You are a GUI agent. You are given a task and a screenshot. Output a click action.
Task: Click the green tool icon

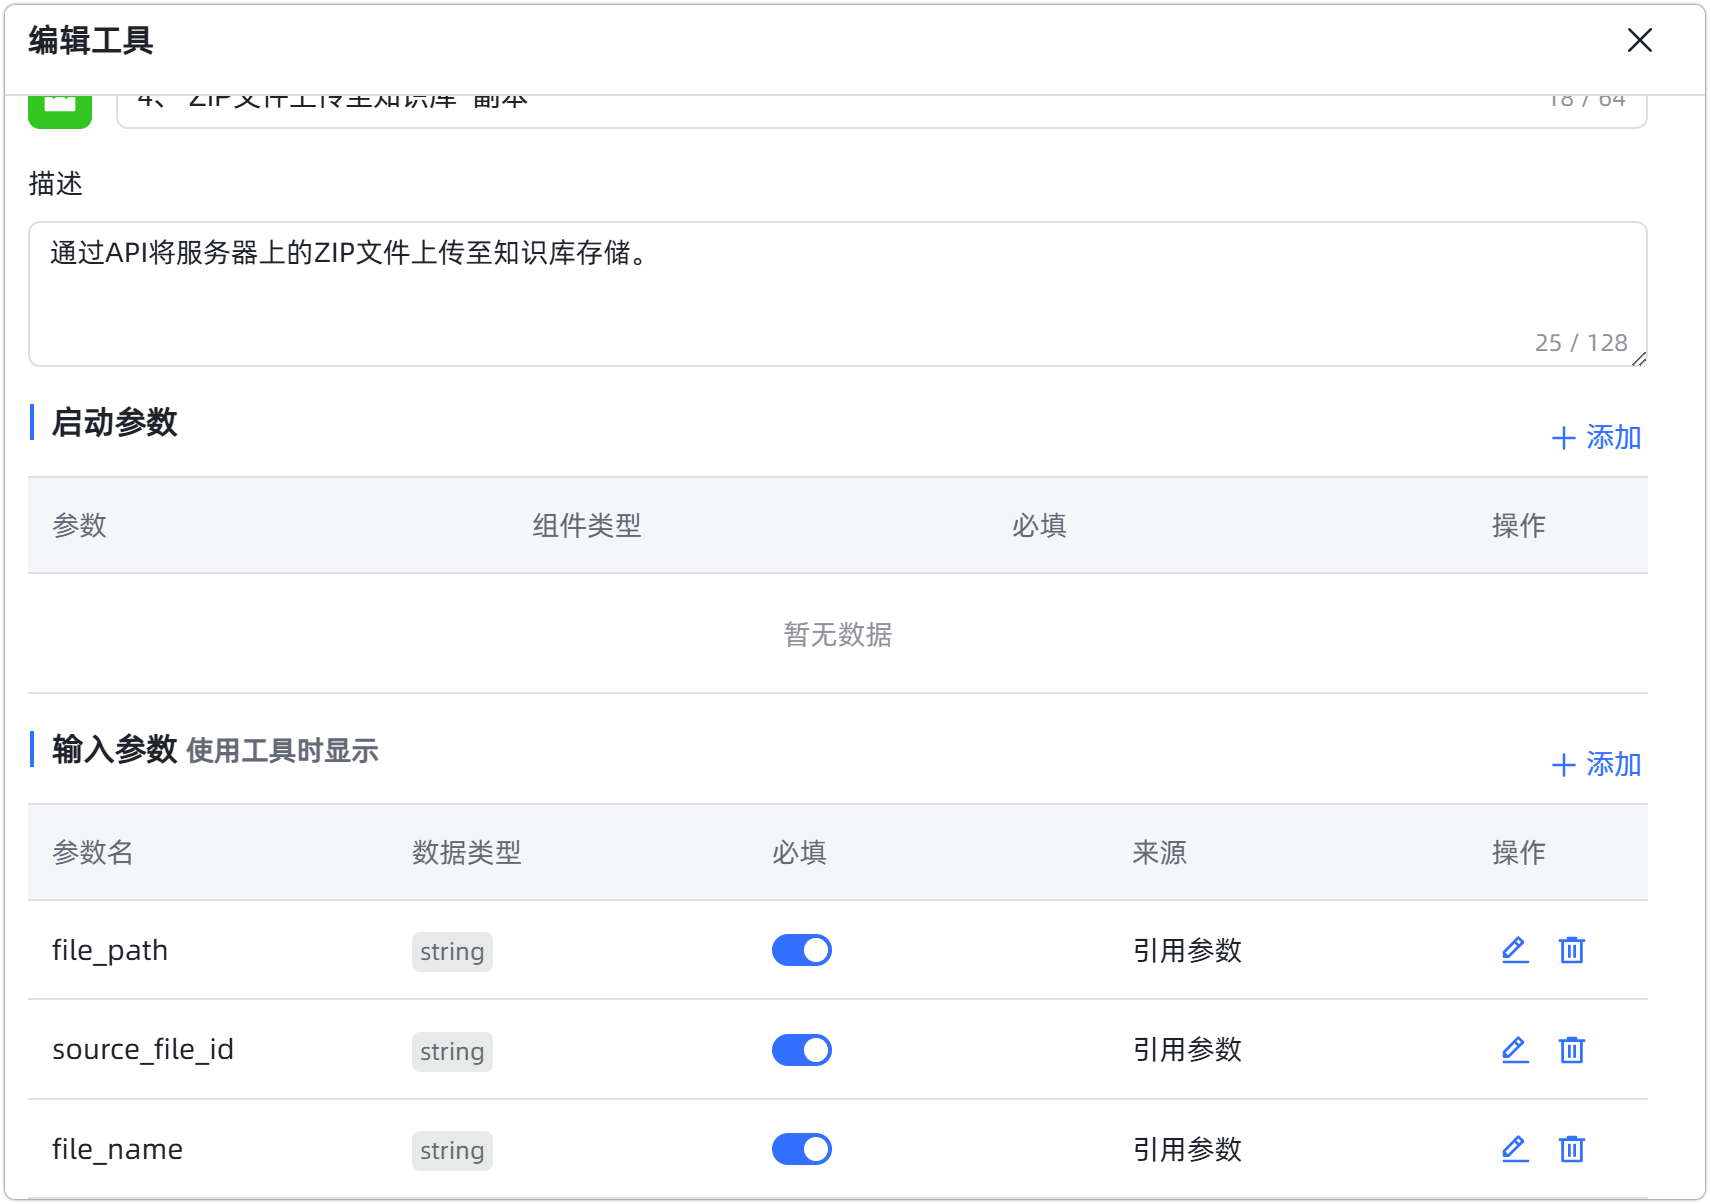(x=60, y=110)
